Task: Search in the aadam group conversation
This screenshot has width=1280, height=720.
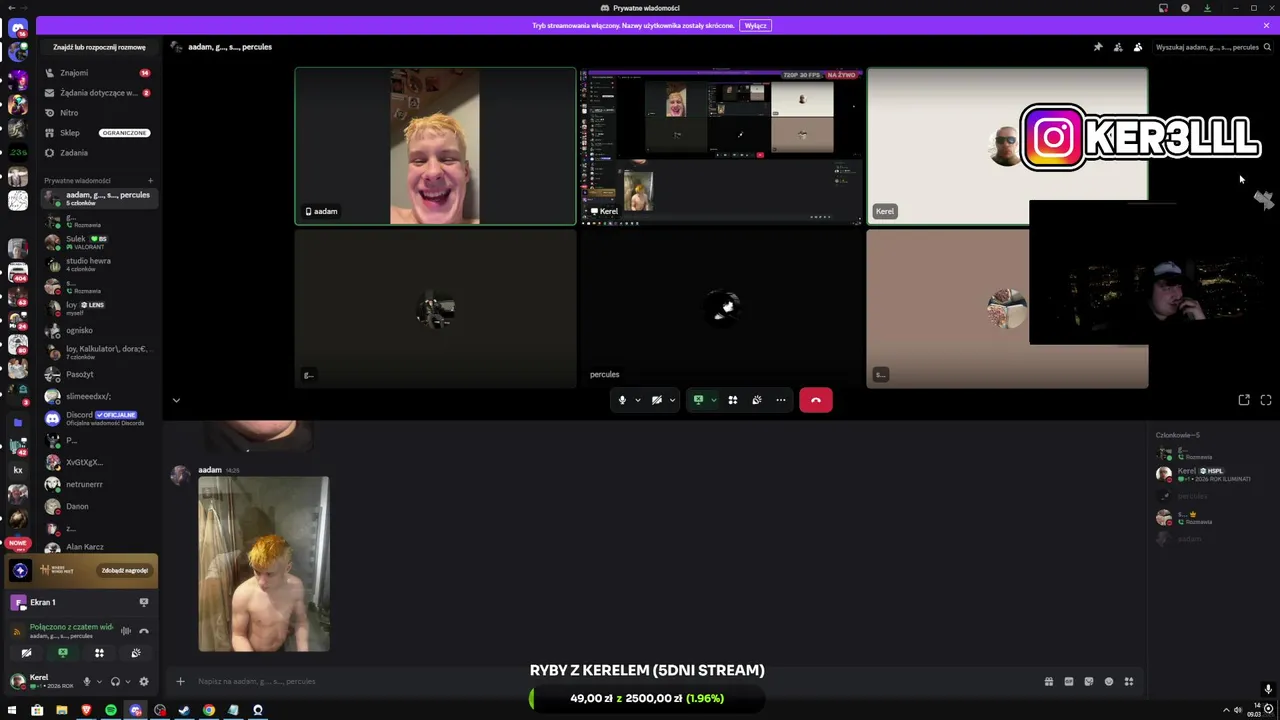Action: [x=1212, y=47]
